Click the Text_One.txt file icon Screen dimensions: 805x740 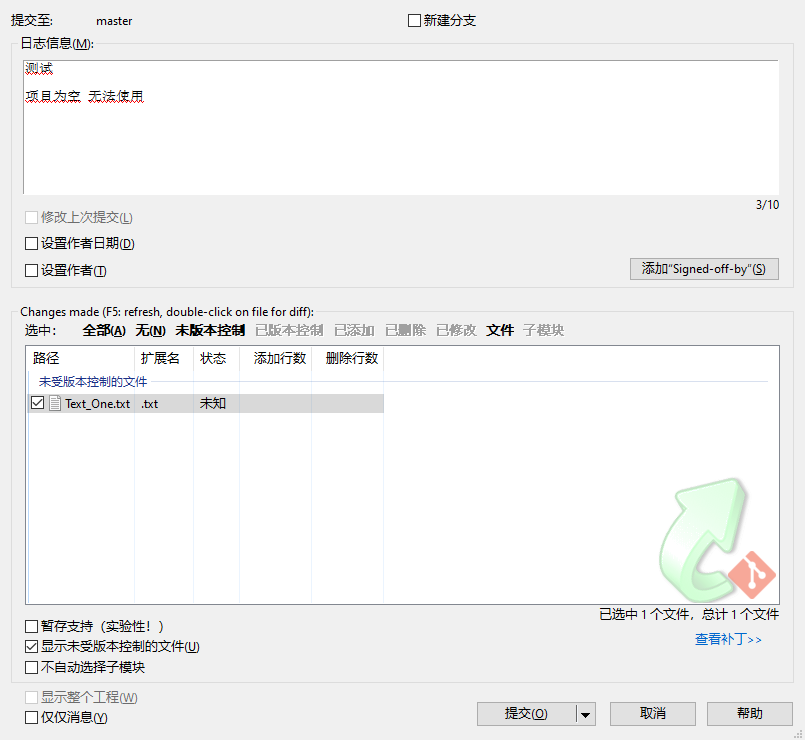click(x=55, y=404)
